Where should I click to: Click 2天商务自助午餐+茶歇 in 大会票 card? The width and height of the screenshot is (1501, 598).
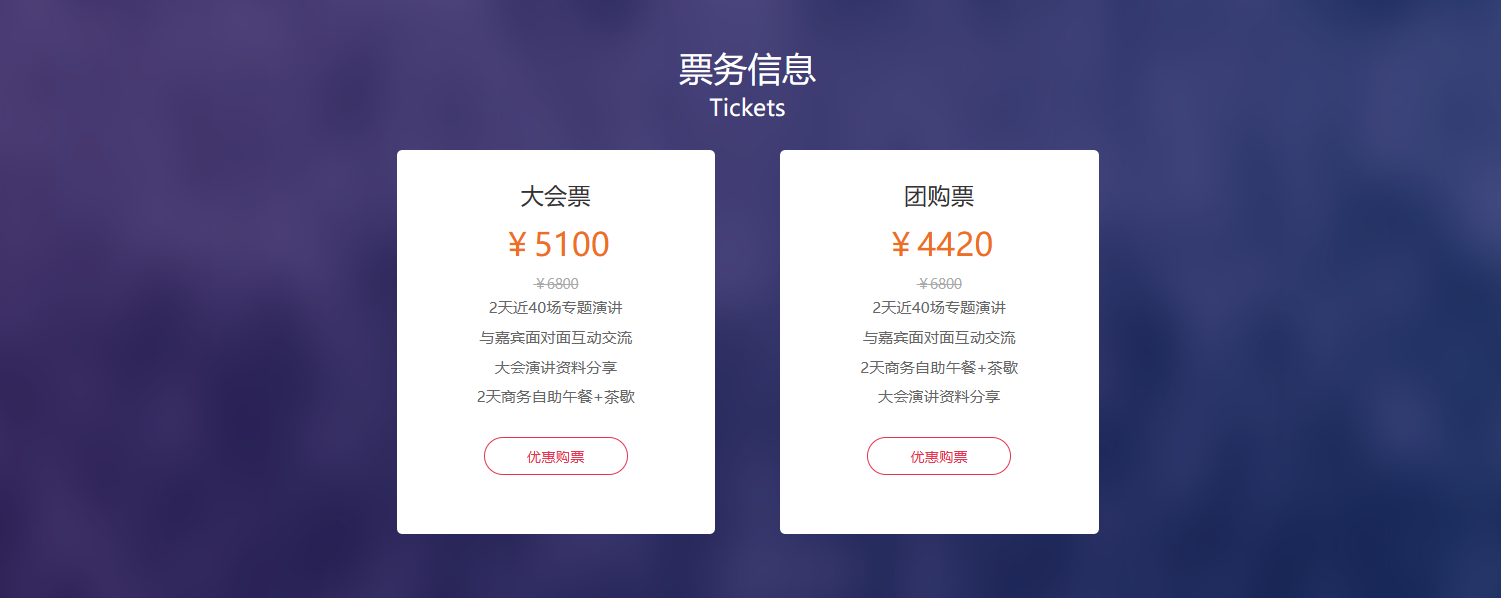556,396
